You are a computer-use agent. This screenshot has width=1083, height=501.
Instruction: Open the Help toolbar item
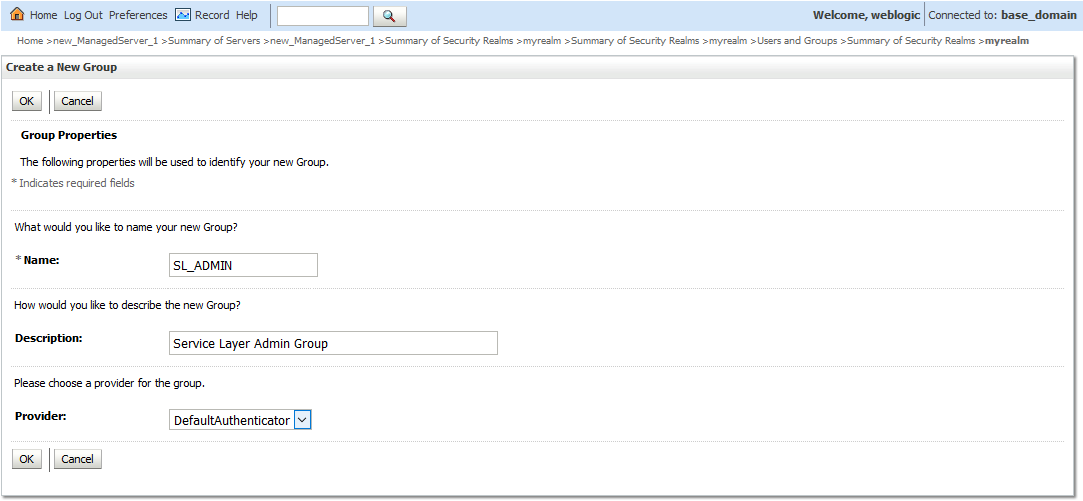[x=247, y=15]
